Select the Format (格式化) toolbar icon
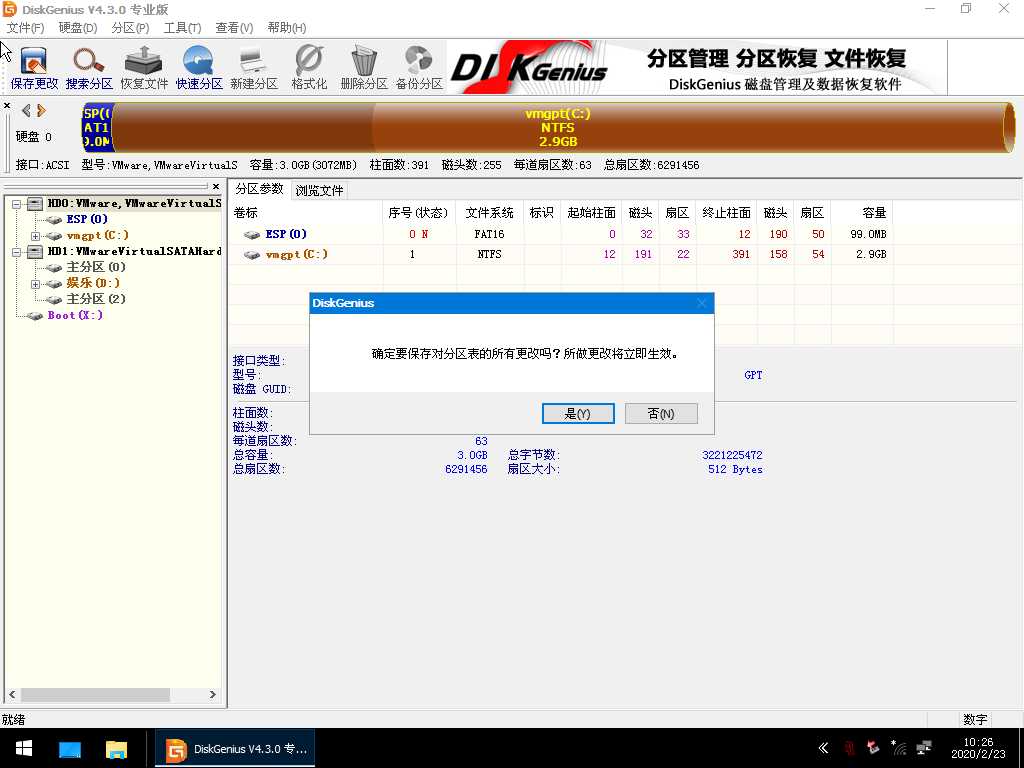The height and width of the screenshot is (768, 1024). (x=308, y=68)
